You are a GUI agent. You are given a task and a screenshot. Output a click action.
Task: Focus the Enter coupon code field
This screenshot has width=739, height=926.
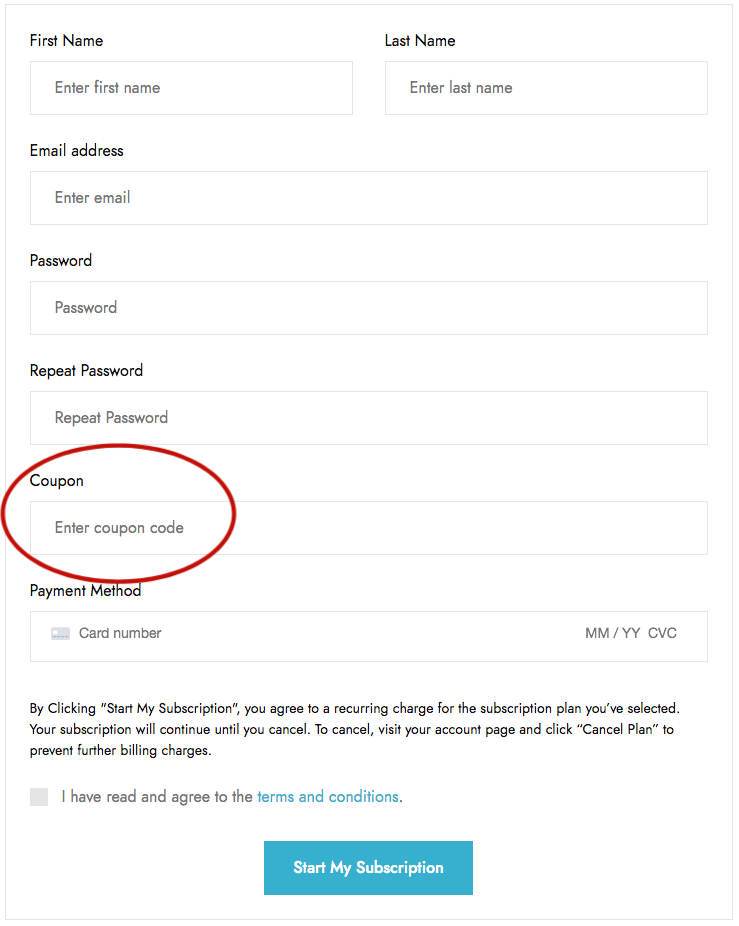pos(369,528)
